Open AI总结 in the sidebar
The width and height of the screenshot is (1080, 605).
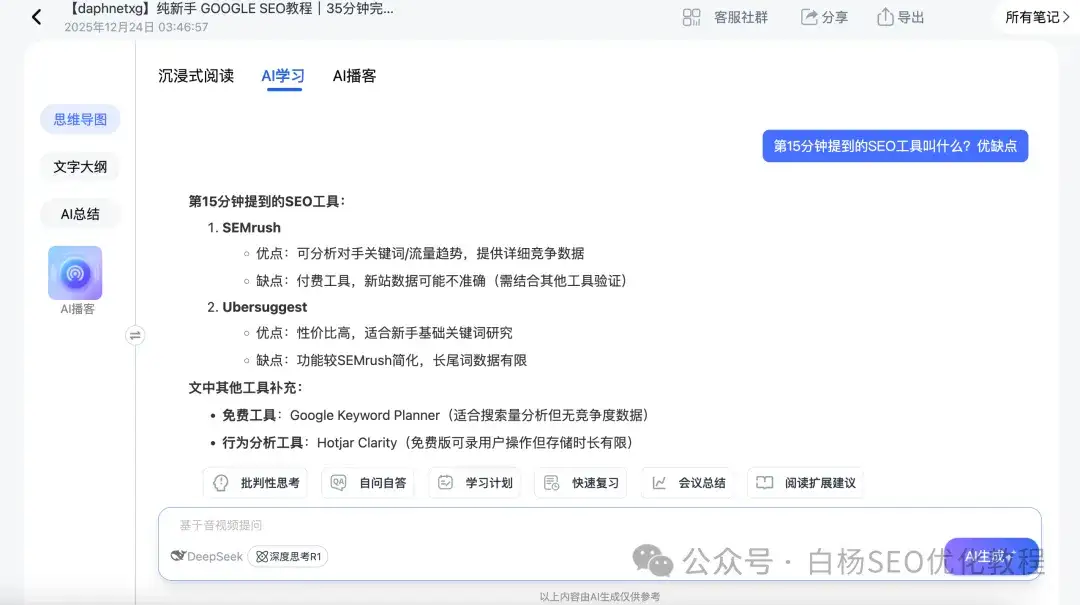point(80,214)
